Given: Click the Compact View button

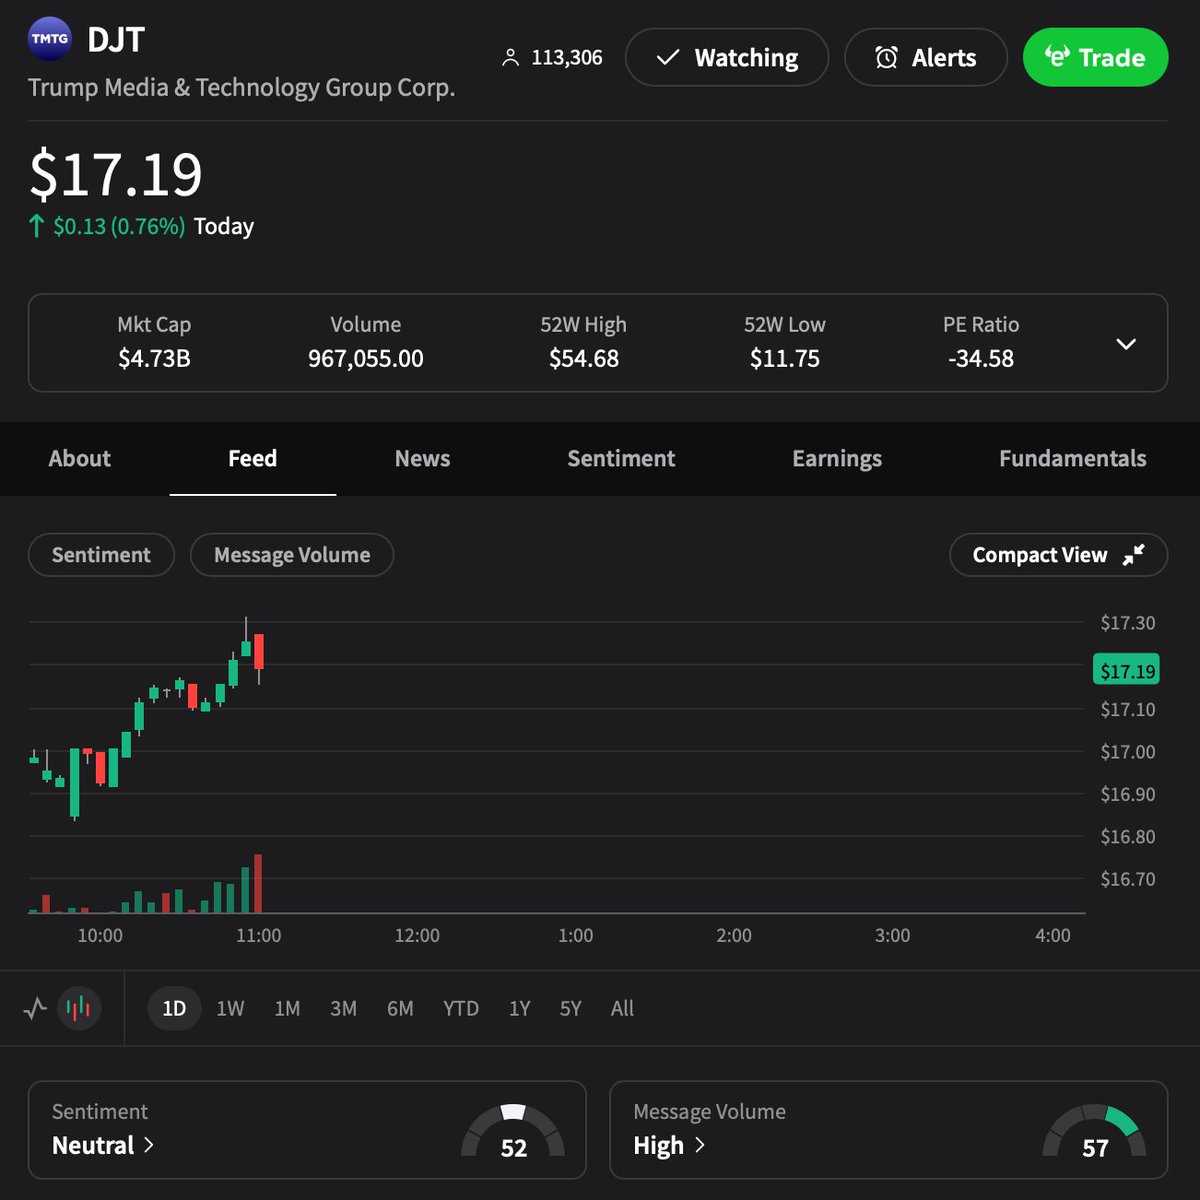Looking at the screenshot, I should [x=1058, y=555].
